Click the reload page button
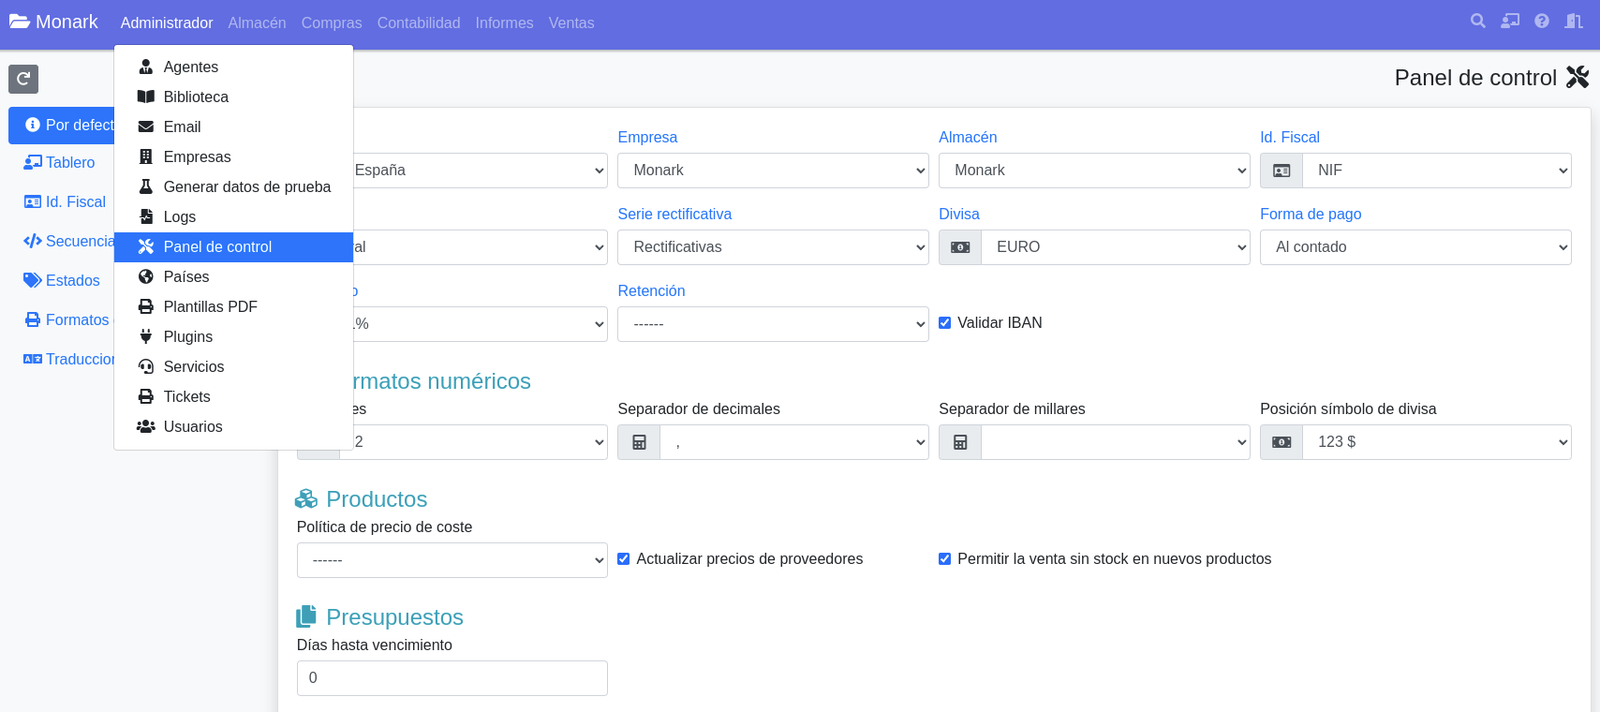 click(23, 79)
